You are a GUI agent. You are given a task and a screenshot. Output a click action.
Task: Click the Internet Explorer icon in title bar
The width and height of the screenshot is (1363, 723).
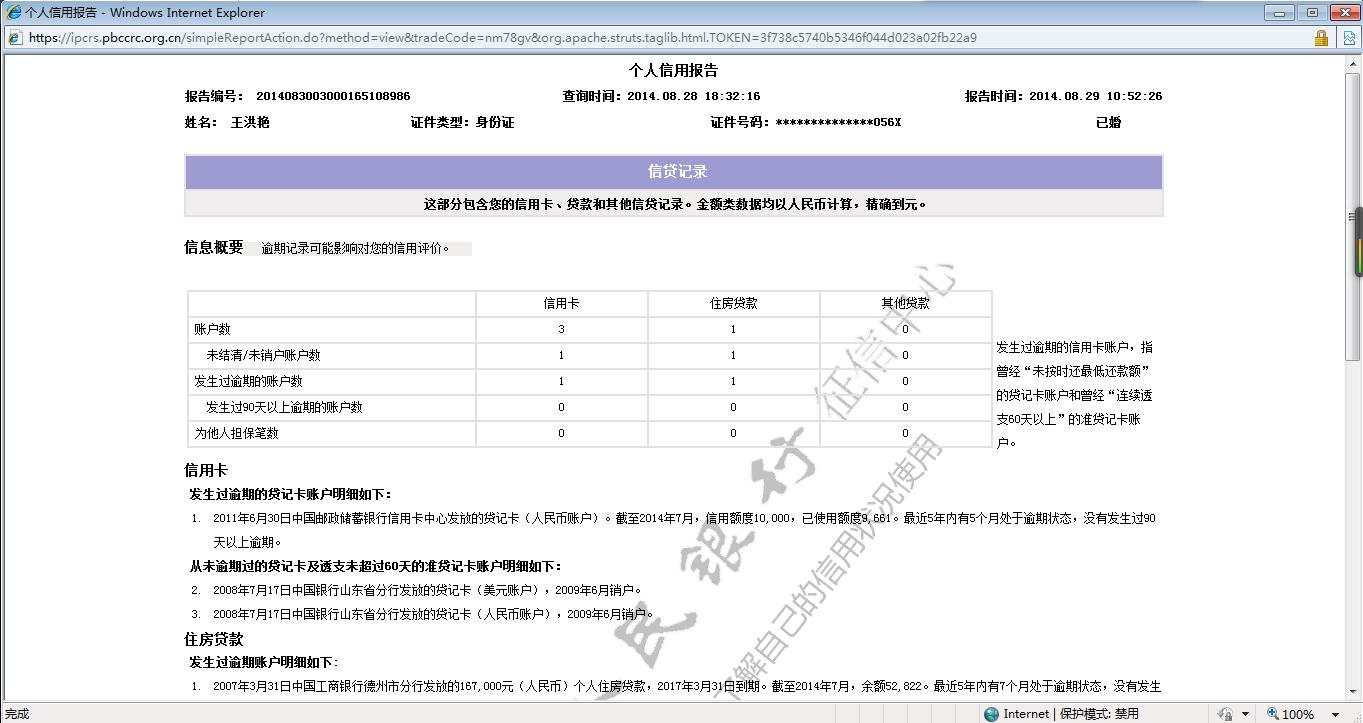[x=13, y=13]
